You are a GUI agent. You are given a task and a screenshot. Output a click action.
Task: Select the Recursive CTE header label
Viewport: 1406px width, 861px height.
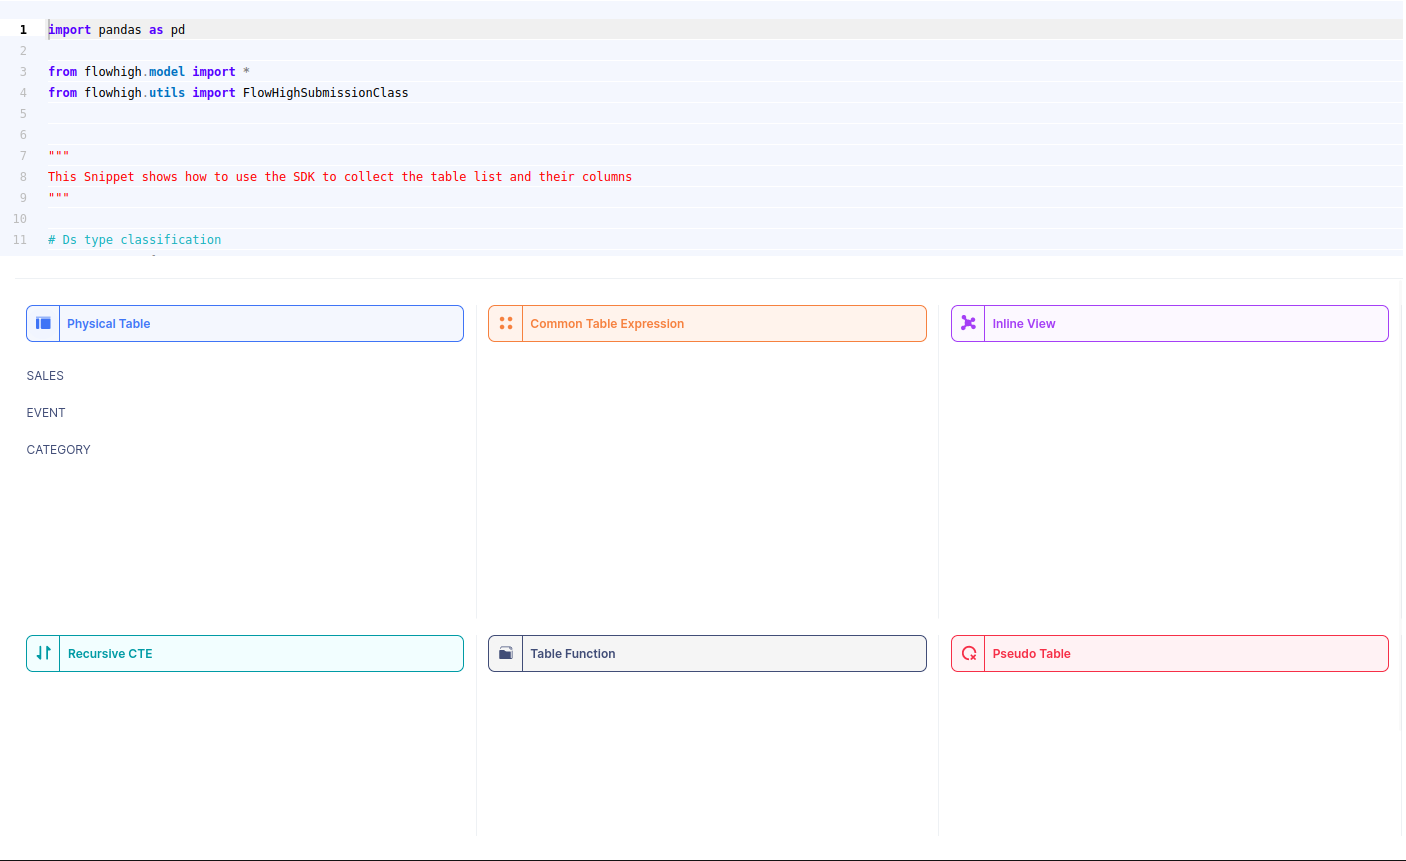click(110, 654)
